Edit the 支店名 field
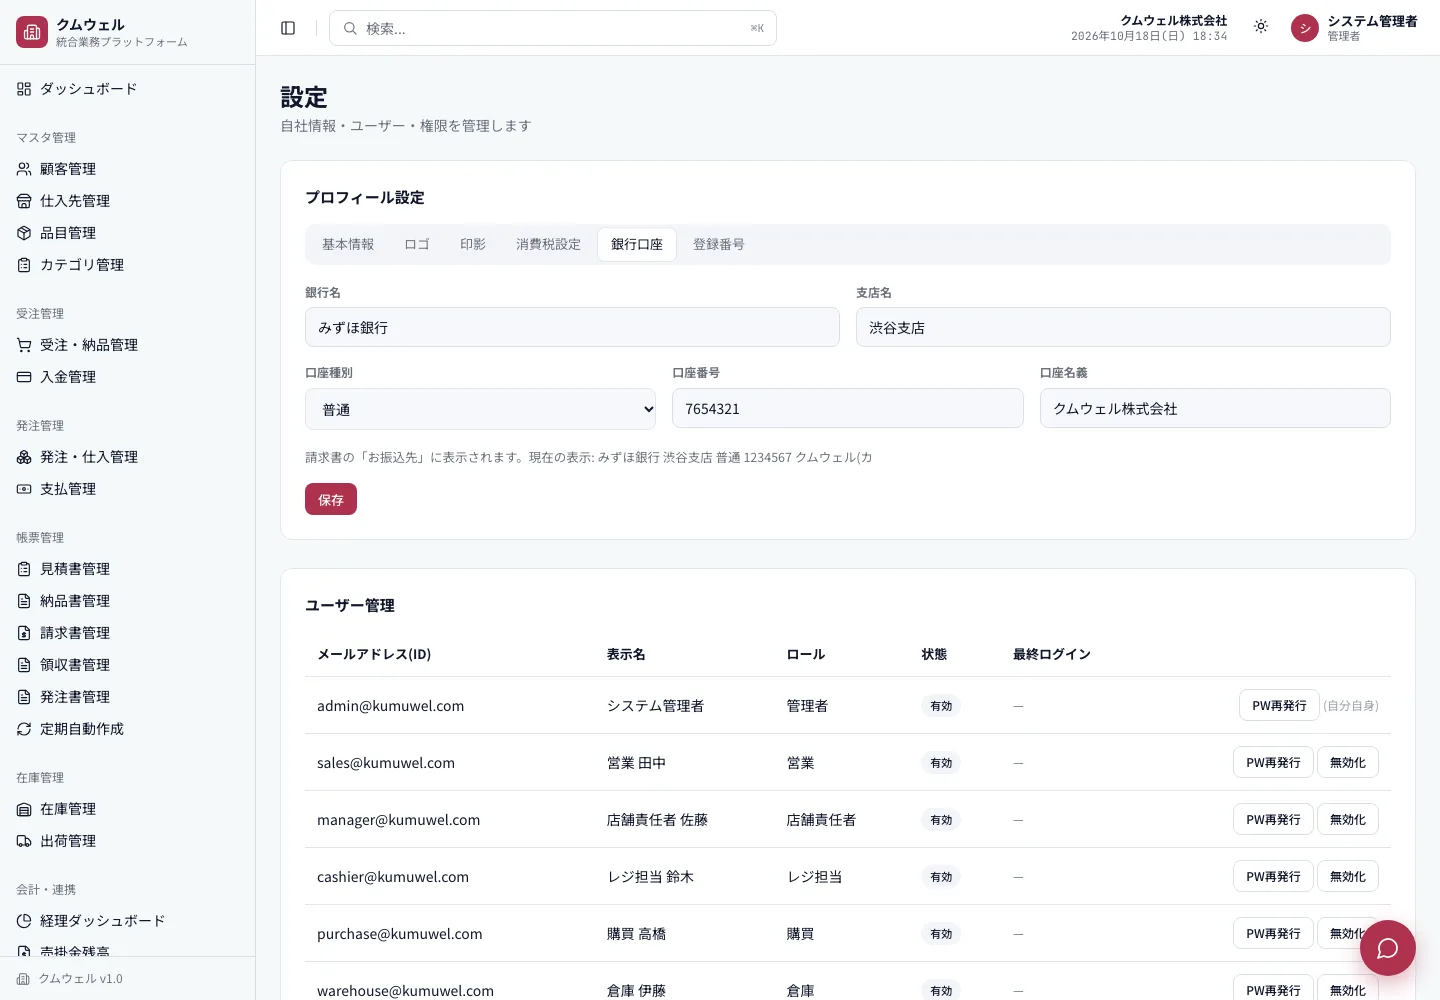Viewport: 1440px width, 1000px height. pyautogui.click(x=1123, y=327)
